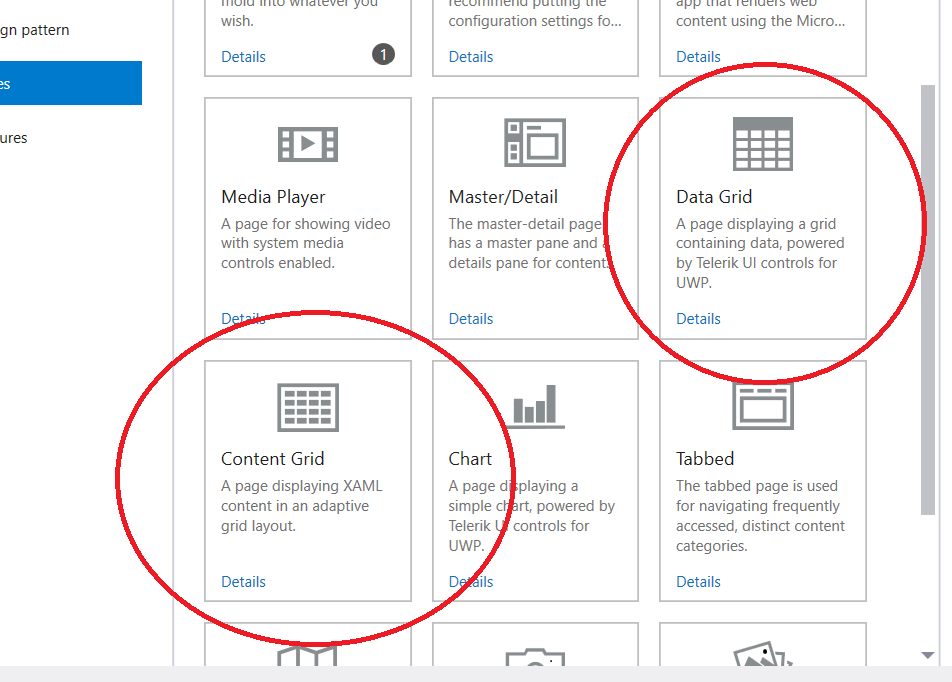Viewport: 952px width, 682px height.
Task: Open Details link in Content Grid card
Action: tap(243, 582)
